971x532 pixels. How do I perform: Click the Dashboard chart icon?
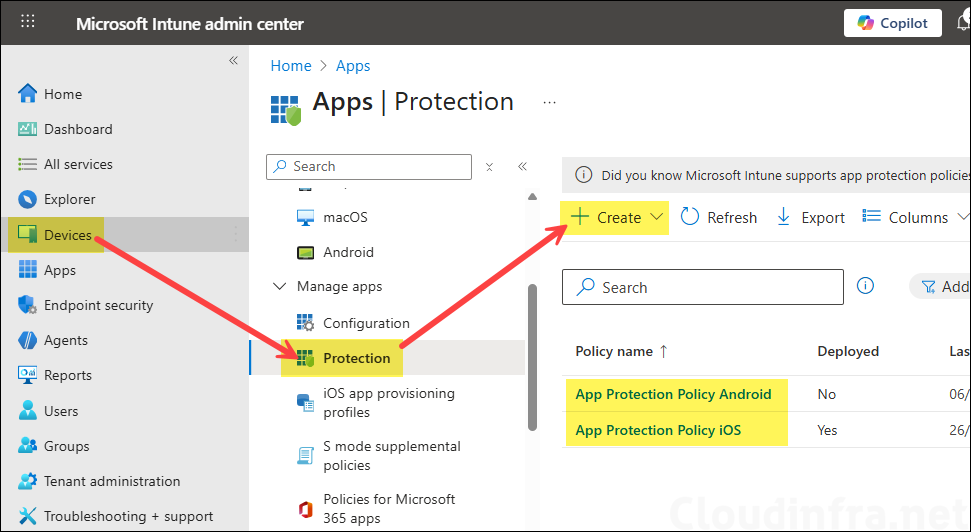(27, 129)
